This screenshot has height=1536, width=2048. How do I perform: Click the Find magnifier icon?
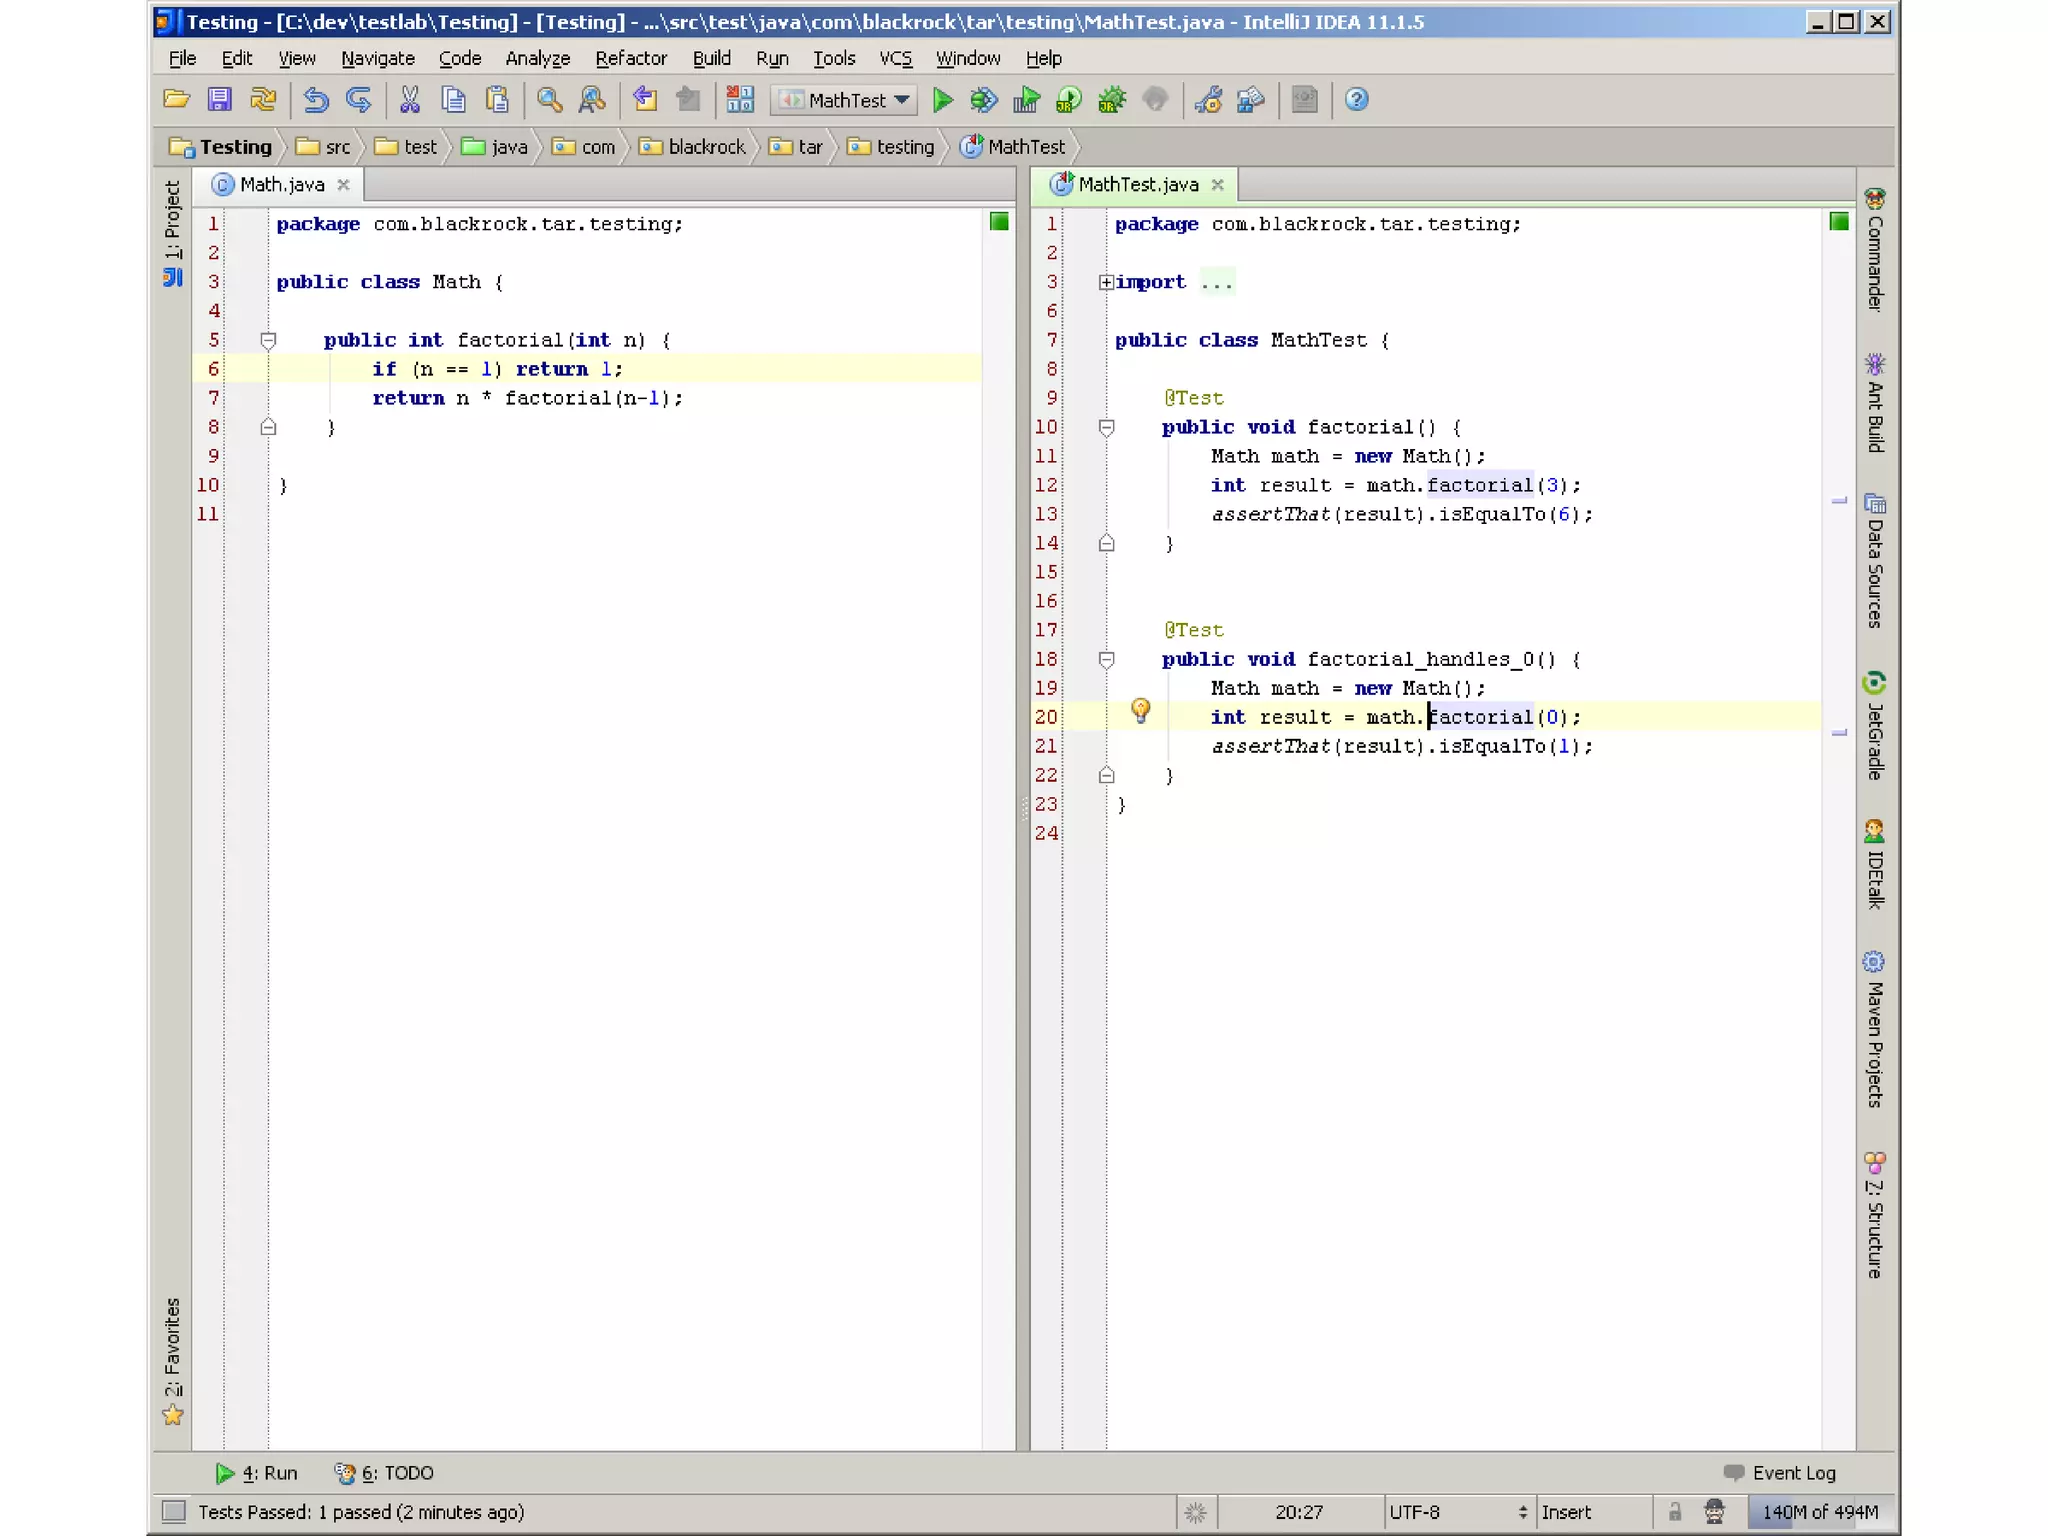(549, 100)
